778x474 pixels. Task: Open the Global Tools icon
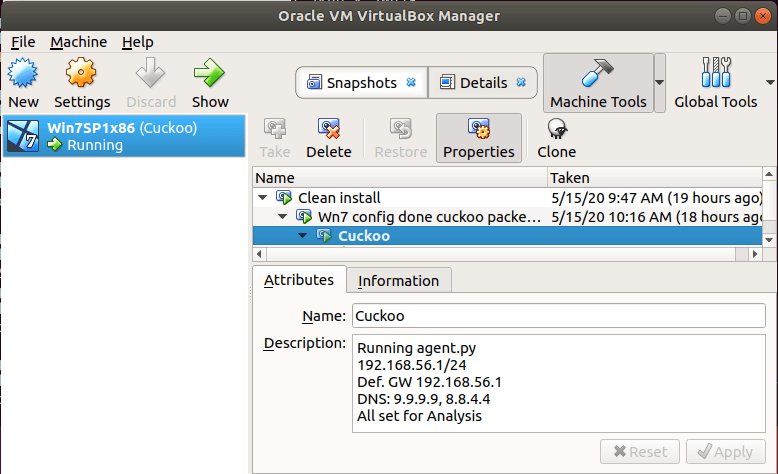pyautogui.click(x=715, y=72)
